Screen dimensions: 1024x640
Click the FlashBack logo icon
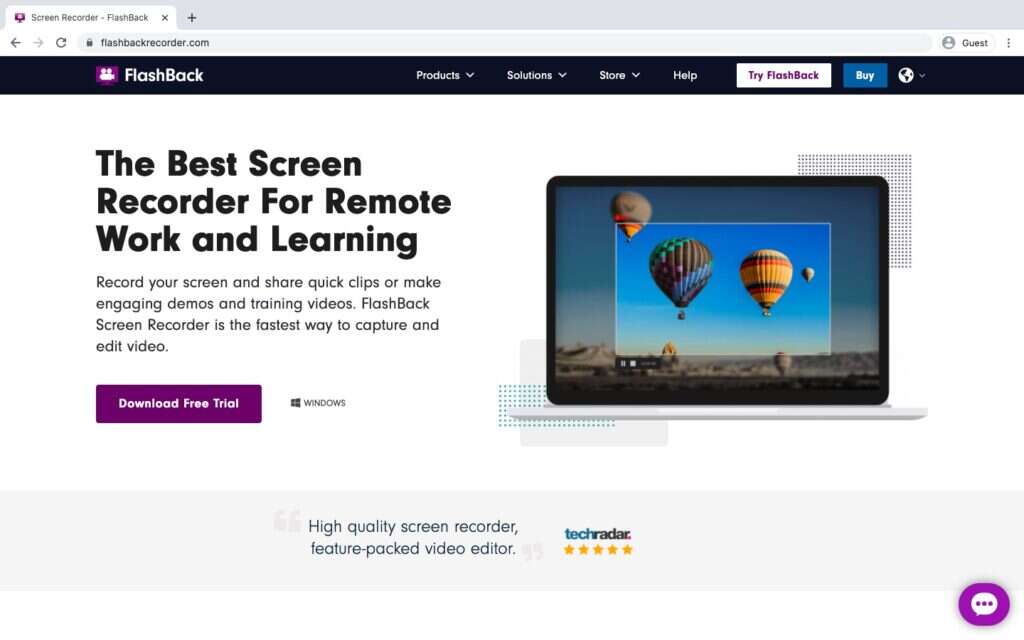[106, 75]
